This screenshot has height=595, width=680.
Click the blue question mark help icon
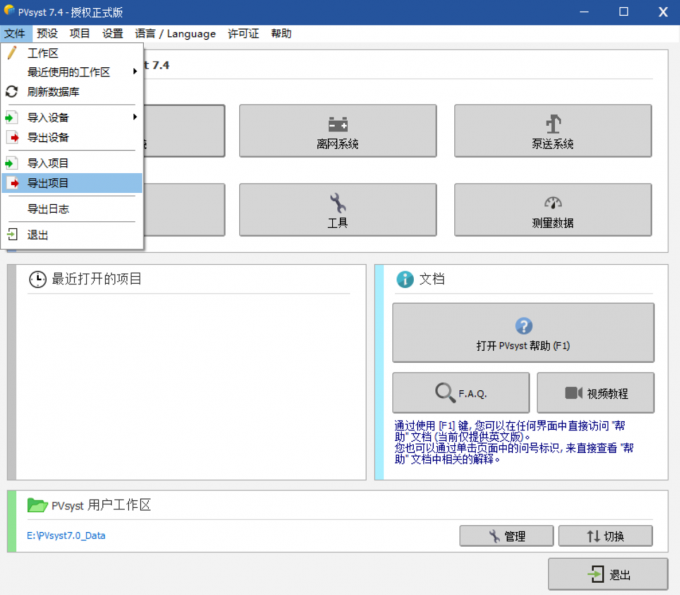click(523, 326)
